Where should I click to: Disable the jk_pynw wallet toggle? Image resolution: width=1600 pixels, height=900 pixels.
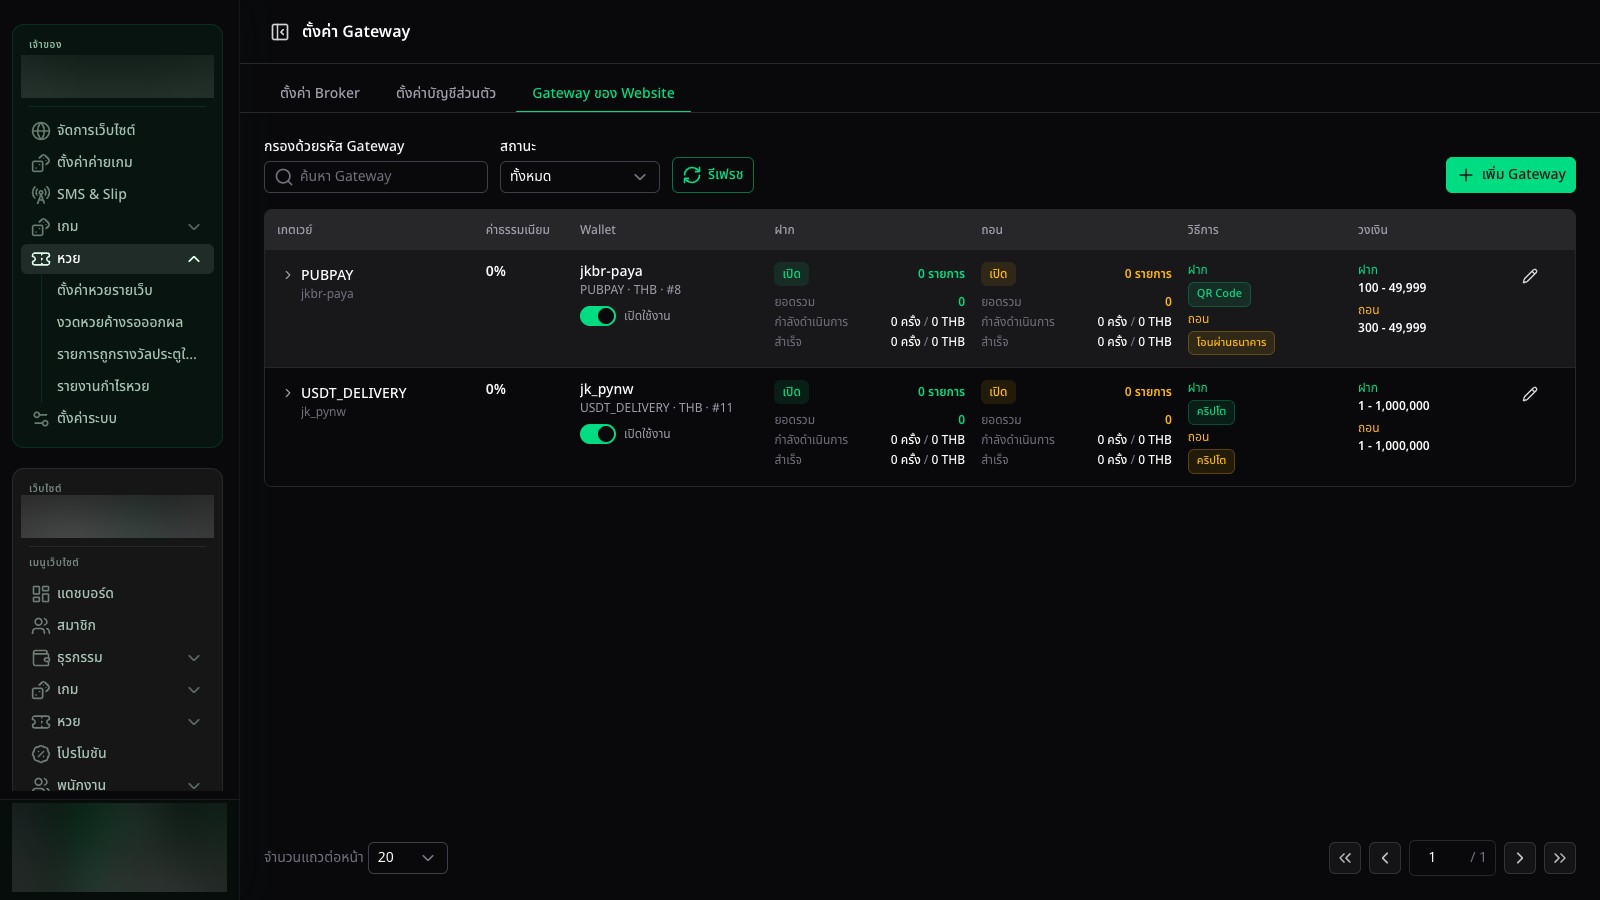point(598,434)
